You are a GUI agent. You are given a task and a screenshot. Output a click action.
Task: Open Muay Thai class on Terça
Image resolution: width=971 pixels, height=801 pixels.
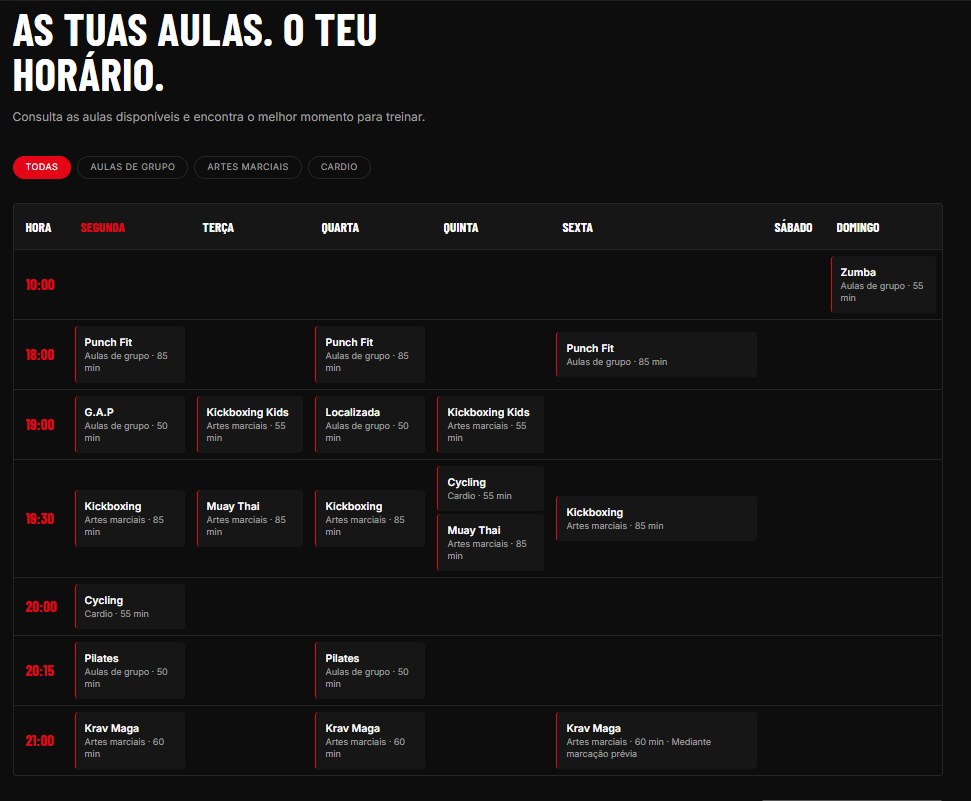250,519
